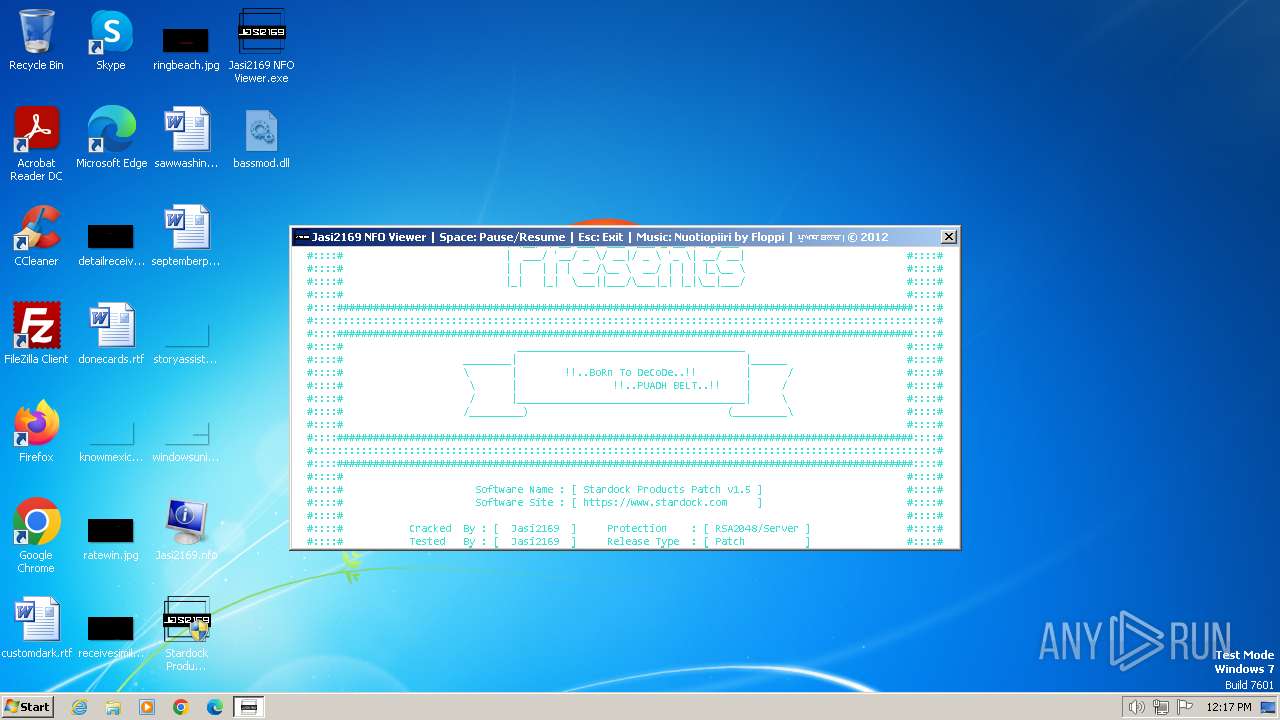Select the septemberp... Word document
Screen dimensions: 1280x720
[x=186, y=236]
